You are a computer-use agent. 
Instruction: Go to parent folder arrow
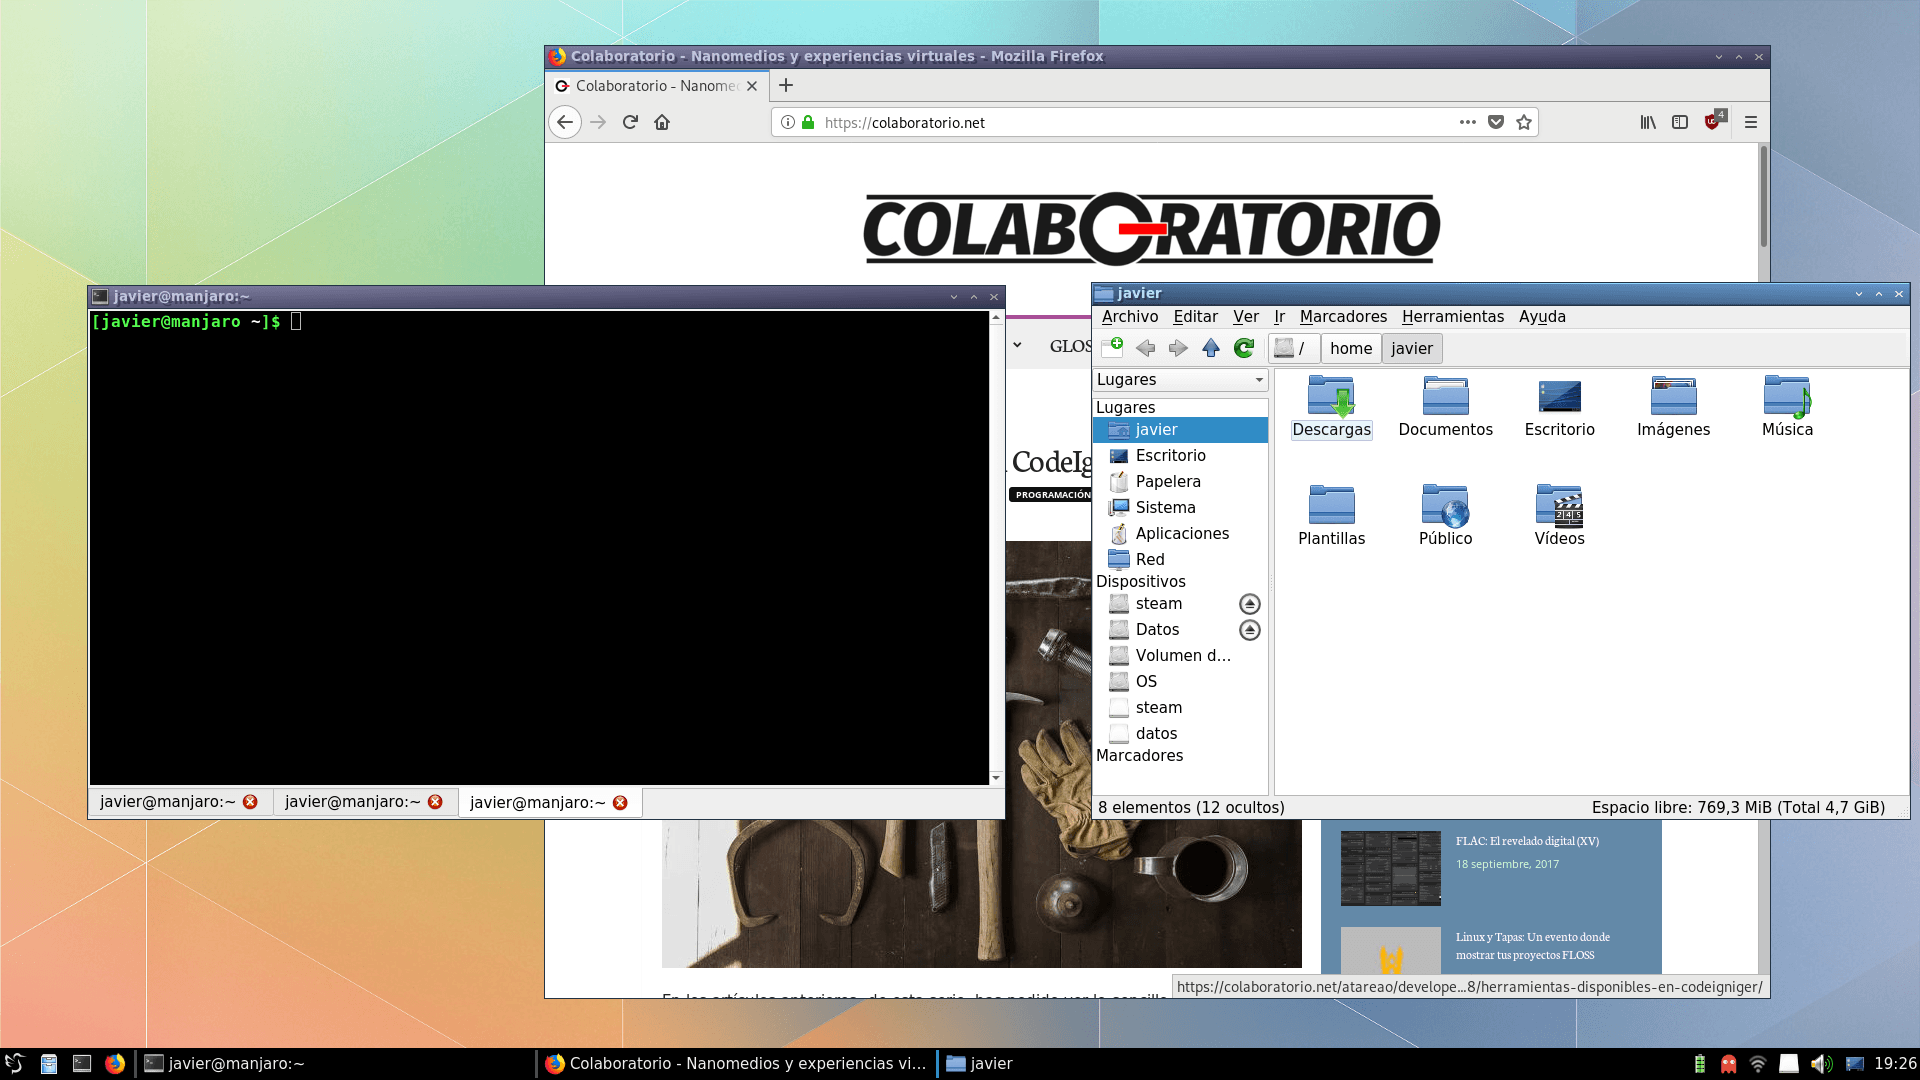click(x=1211, y=348)
